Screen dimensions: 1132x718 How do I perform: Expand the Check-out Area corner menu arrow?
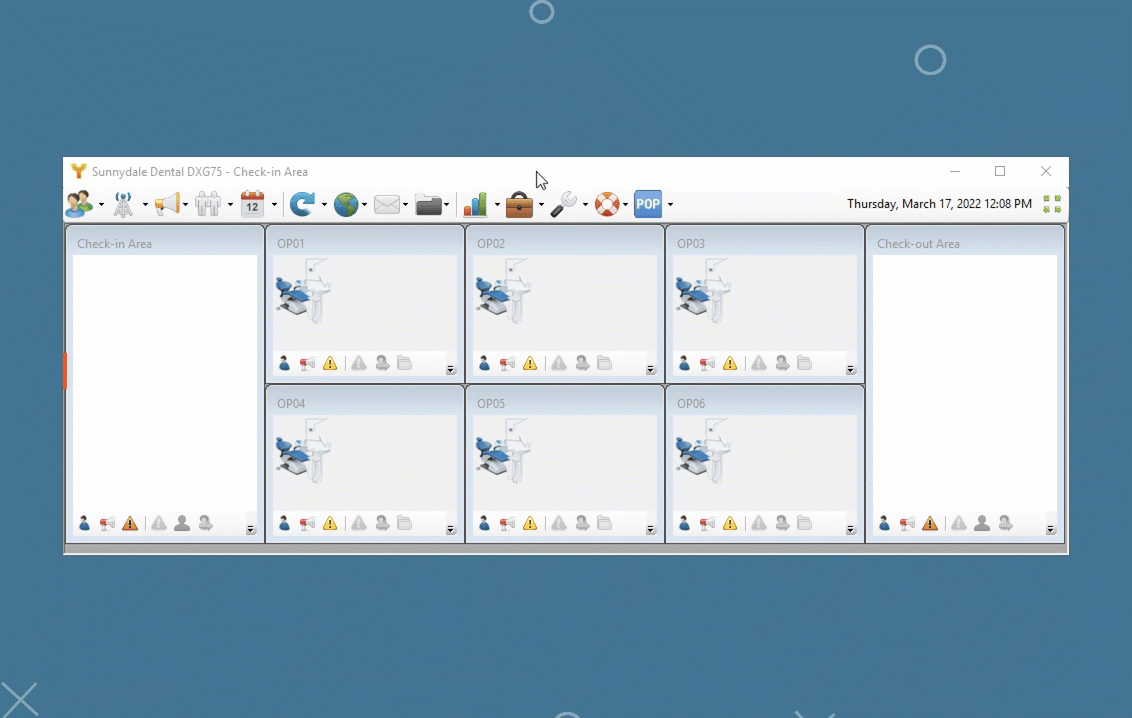1050,530
